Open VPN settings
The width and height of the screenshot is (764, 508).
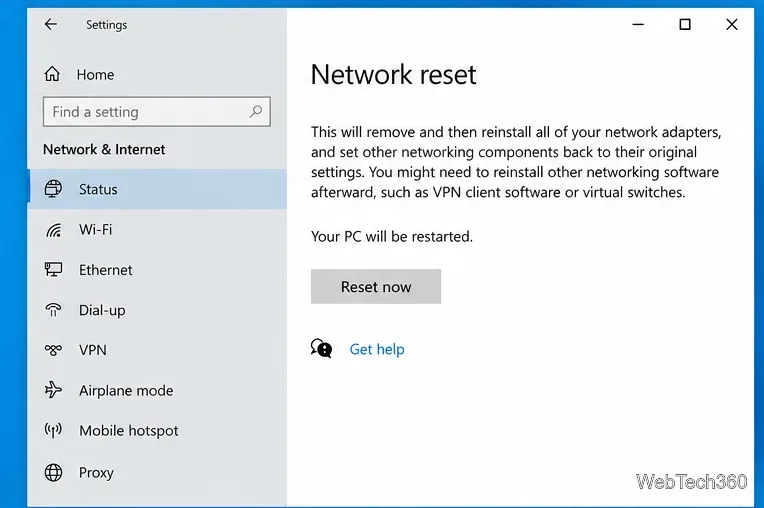(x=157, y=350)
